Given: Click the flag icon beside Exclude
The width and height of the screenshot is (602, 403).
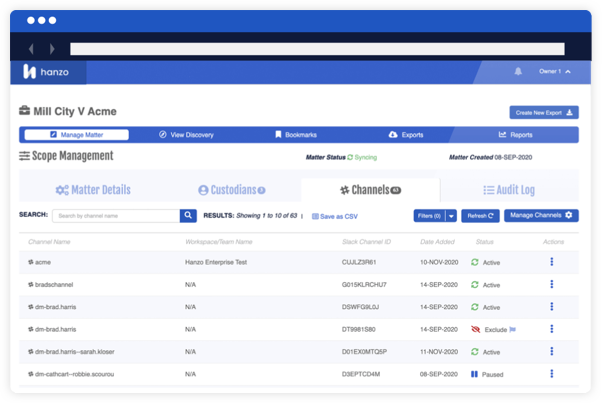Looking at the screenshot, I should tap(513, 329).
